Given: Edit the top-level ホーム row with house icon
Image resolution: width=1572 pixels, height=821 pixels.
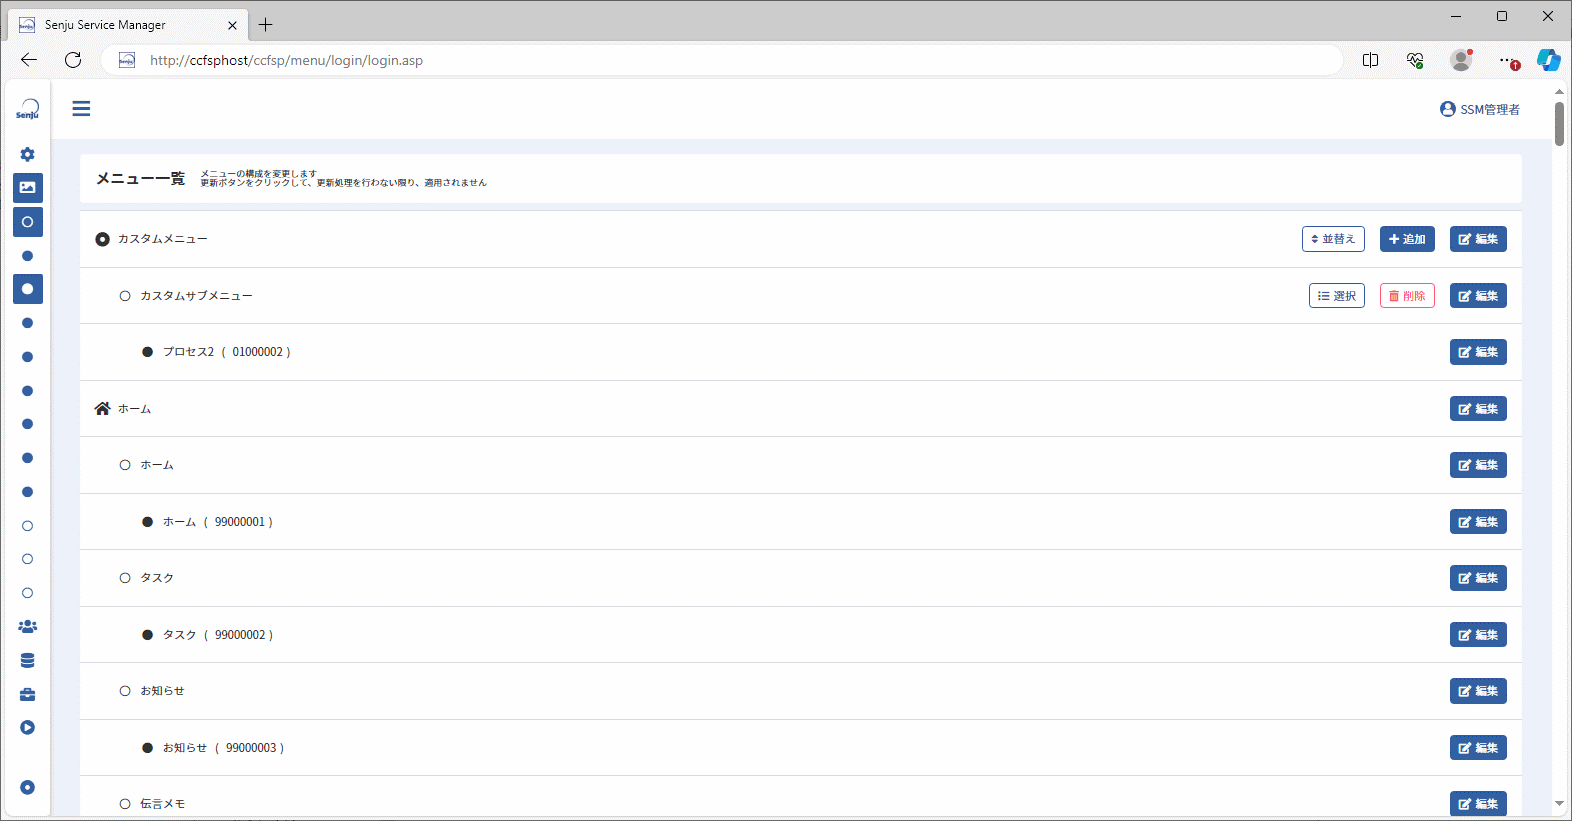Looking at the screenshot, I should coord(1478,409).
